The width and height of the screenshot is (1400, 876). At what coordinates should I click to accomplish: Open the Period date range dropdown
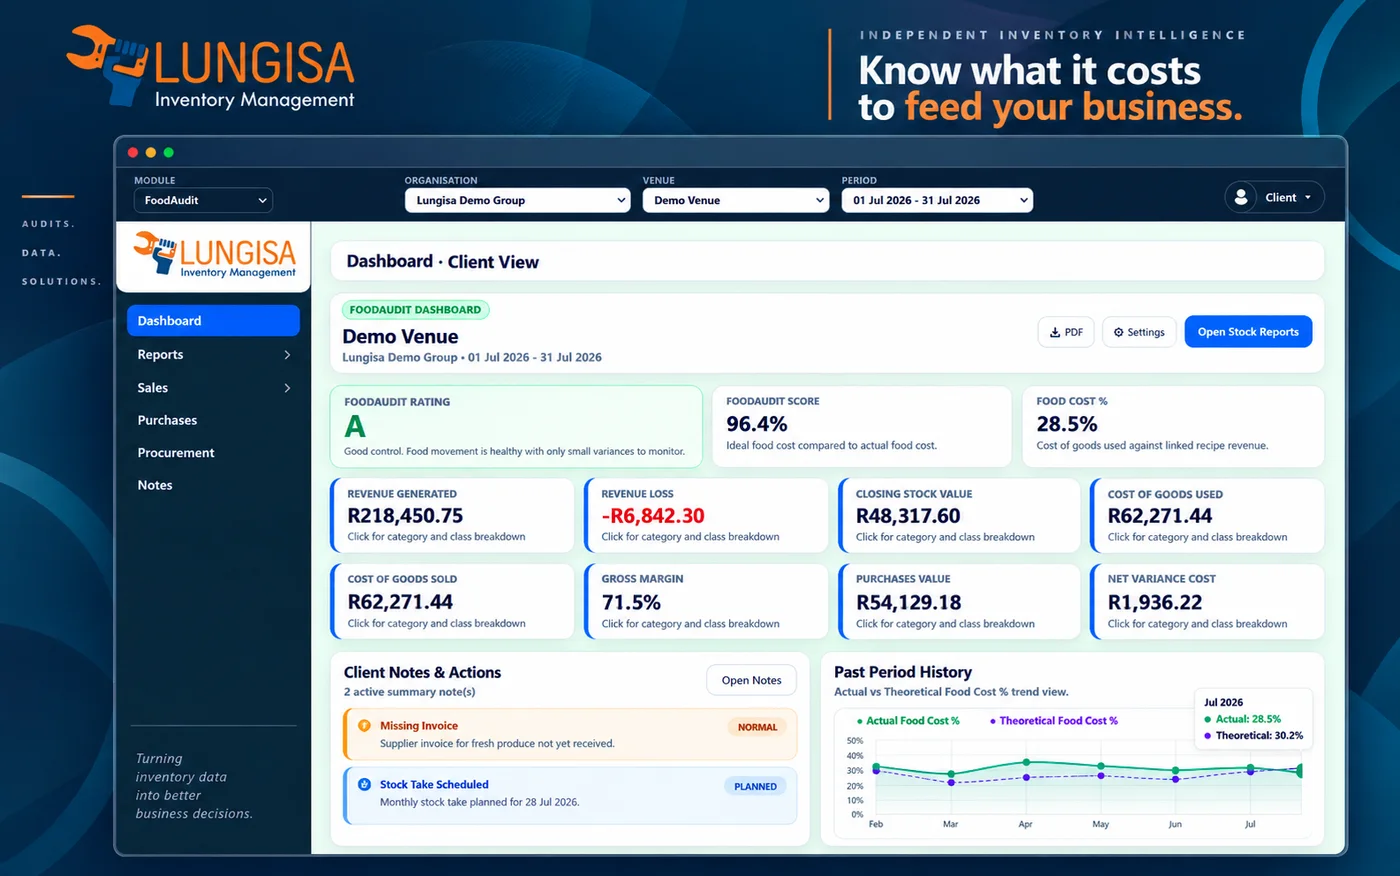click(x=937, y=200)
